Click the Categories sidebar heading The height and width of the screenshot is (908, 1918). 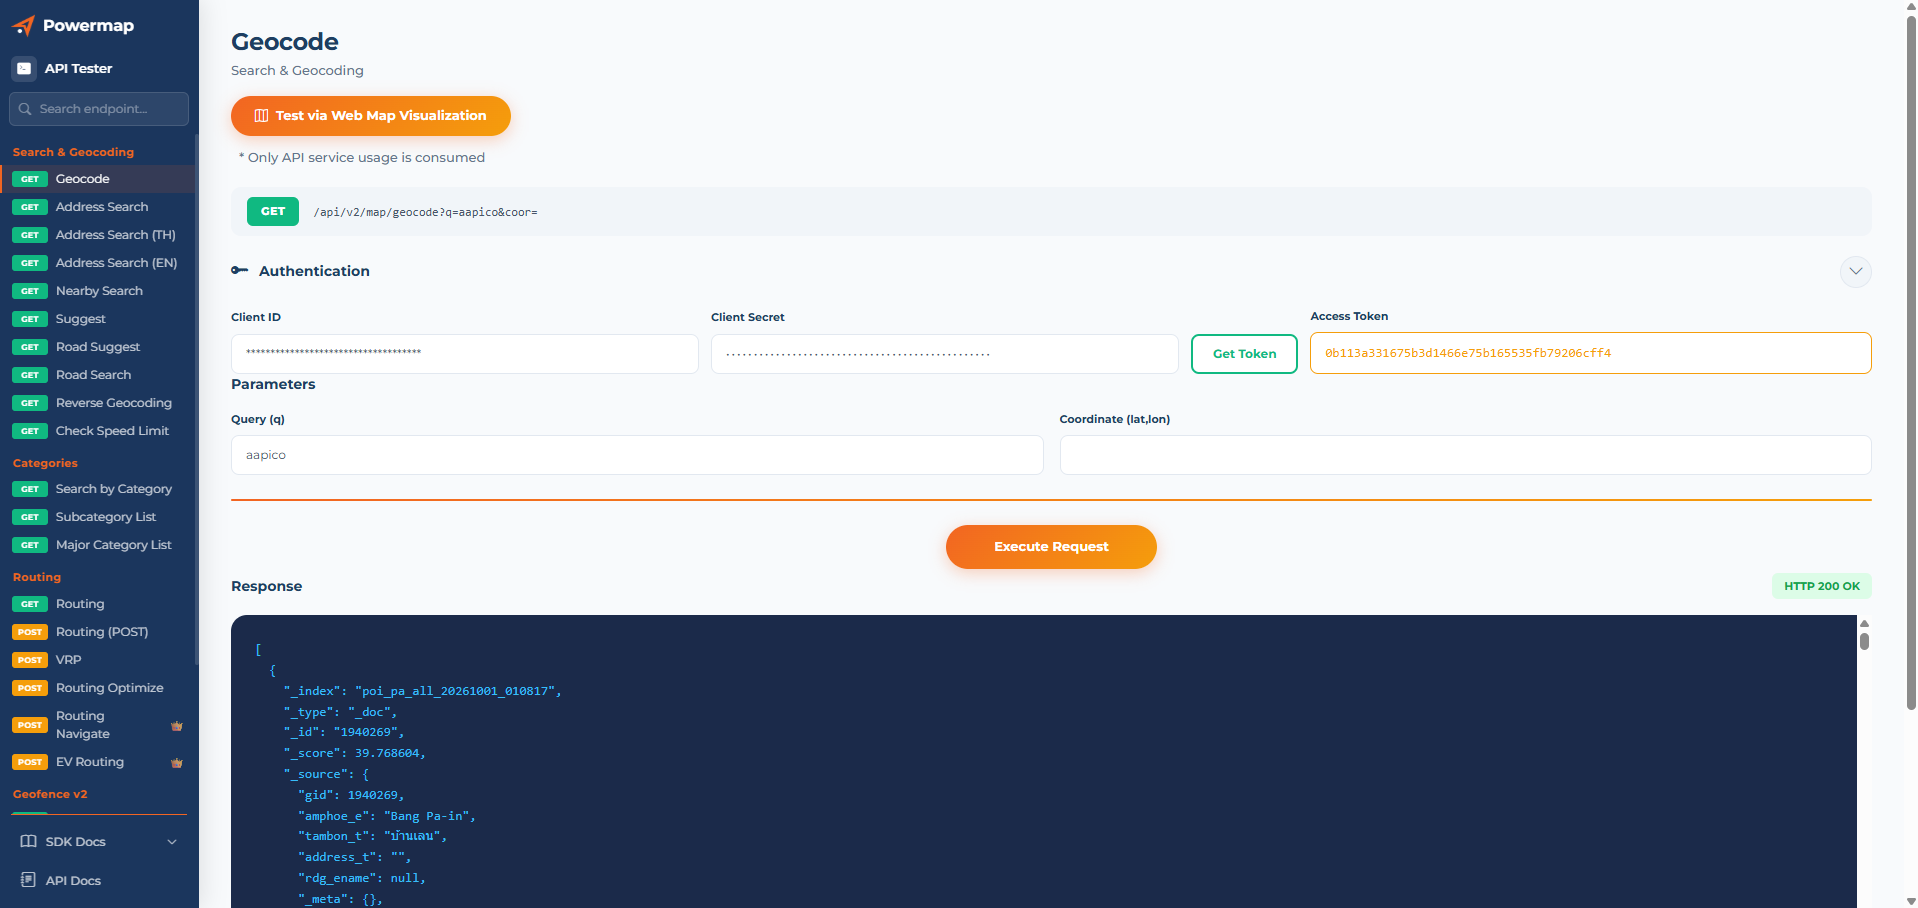pos(45,463)
